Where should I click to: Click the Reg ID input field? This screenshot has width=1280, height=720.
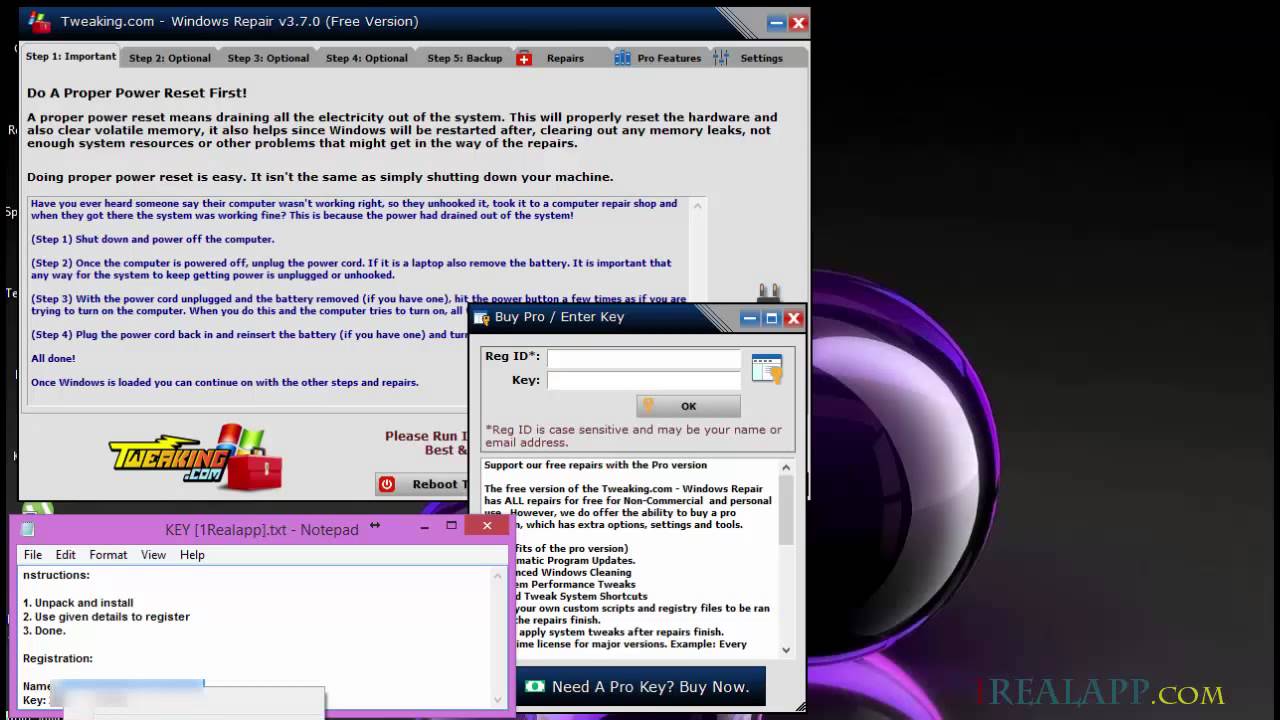(643, 357)
